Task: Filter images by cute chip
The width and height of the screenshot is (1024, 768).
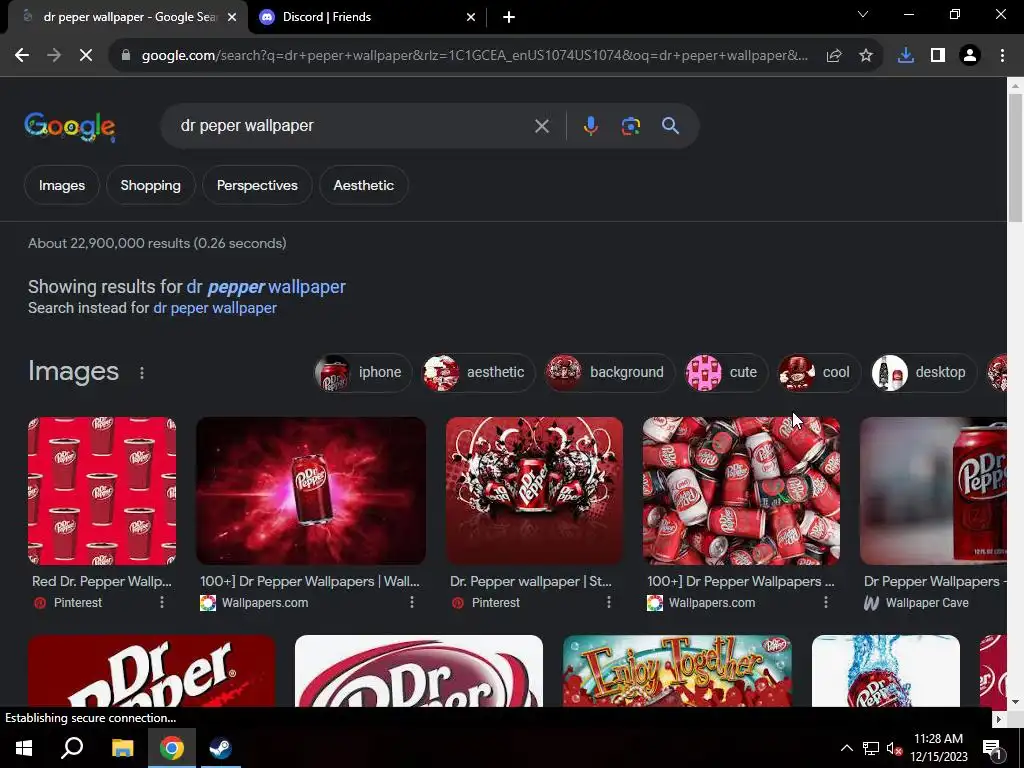Action: click(726, 372)
